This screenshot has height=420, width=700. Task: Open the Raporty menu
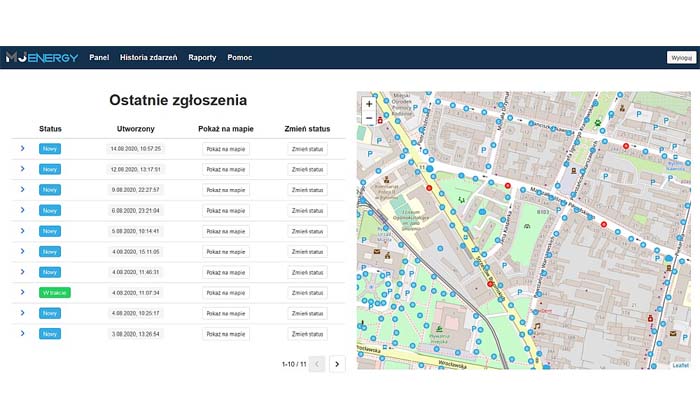pyautogui.click(x=202, y=57)
